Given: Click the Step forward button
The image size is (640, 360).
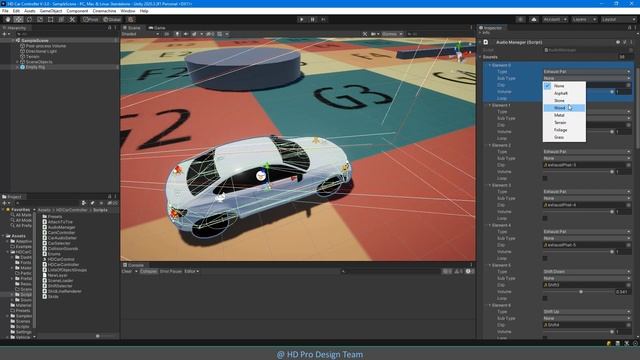Looking at the screenshot, I should [323, 19].
